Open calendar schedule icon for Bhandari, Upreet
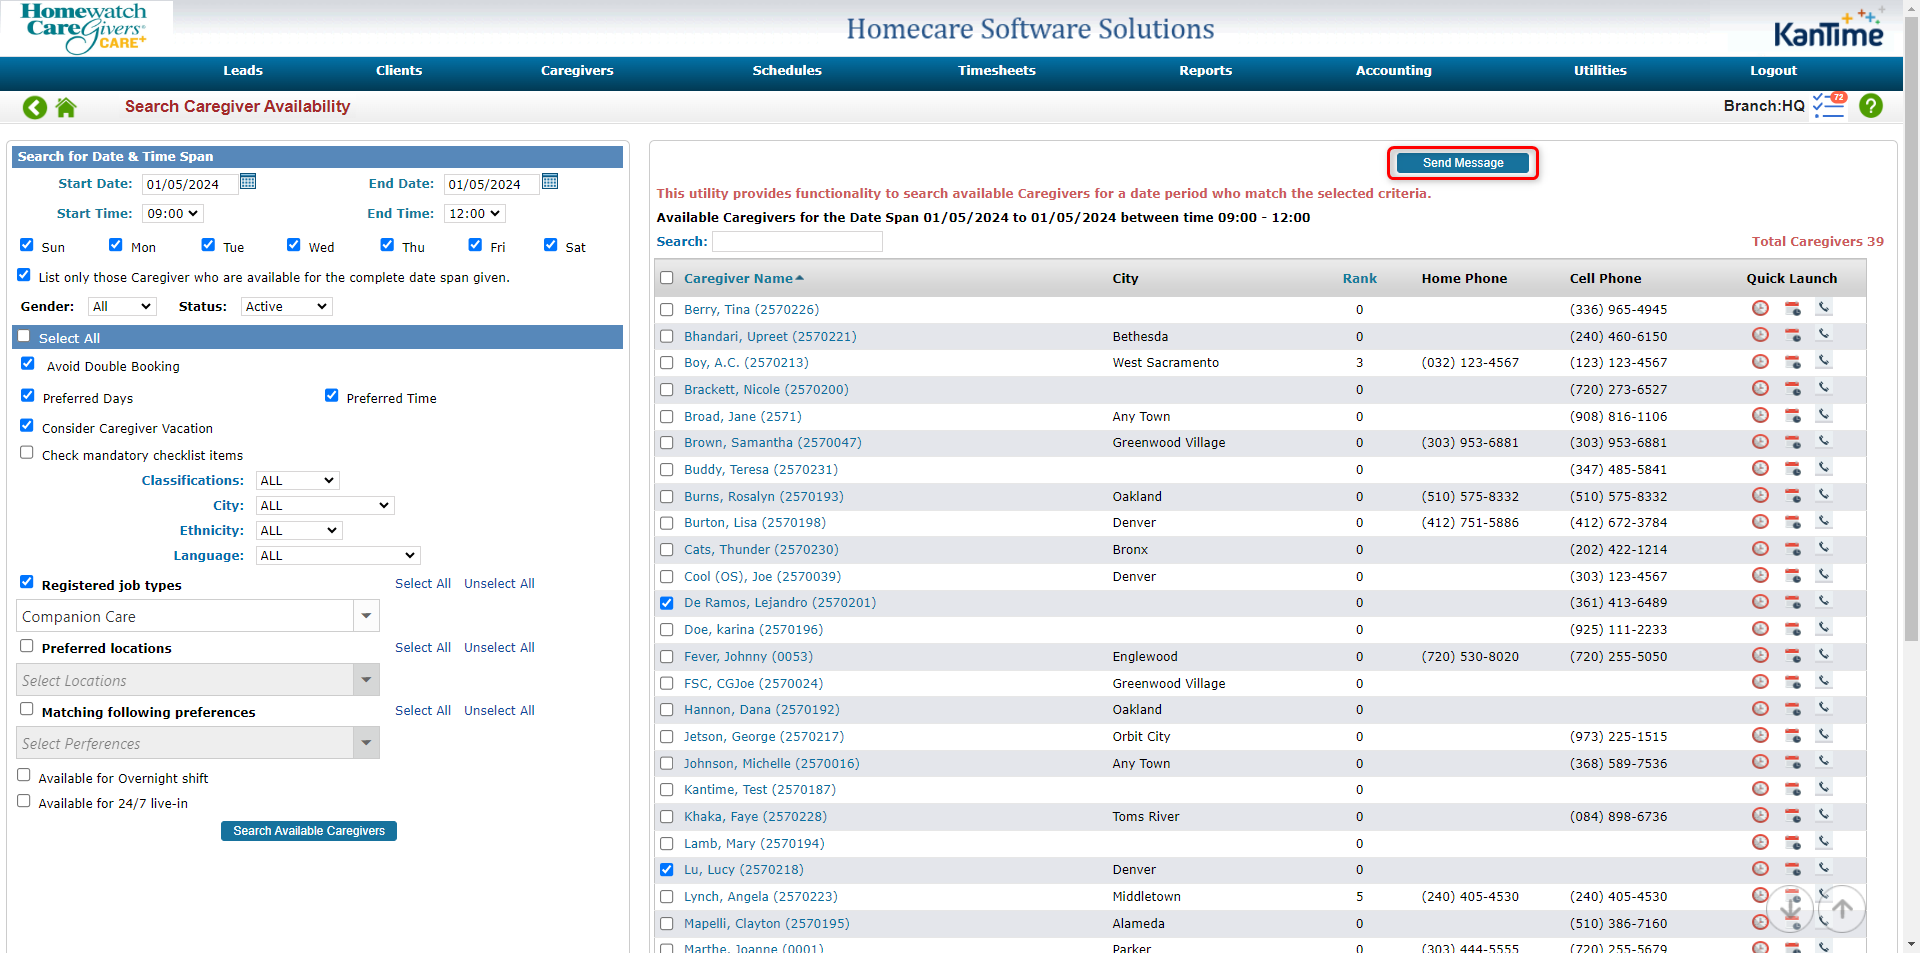Image resolution: width=1920 pixels, height=953 pixels. tap(1792, 335)
